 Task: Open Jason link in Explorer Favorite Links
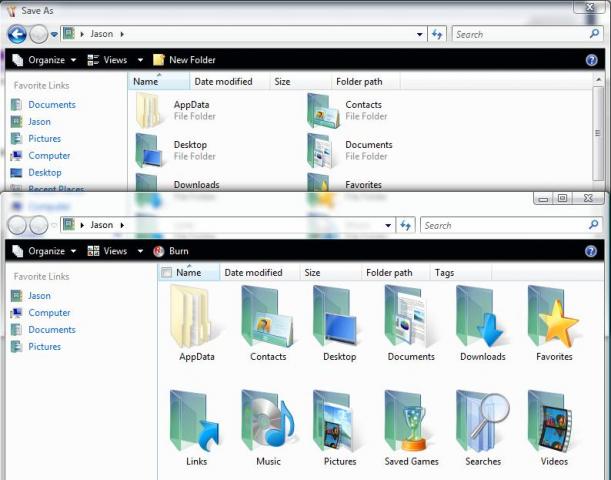pyautogui.click(x=31, y=296)
